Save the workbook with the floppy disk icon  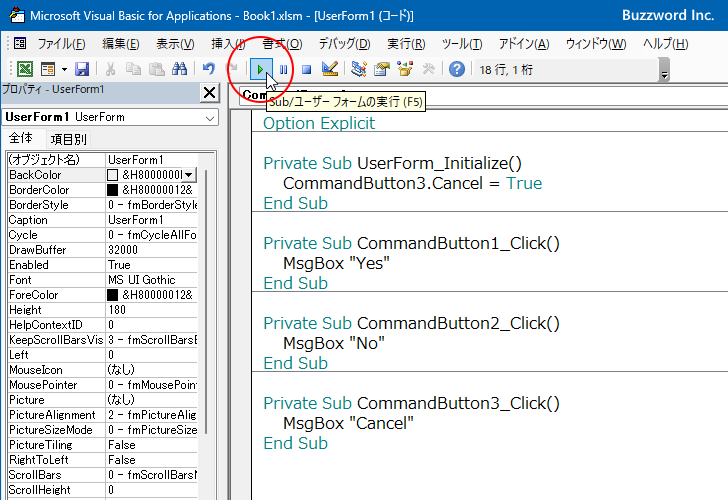pyautogui.click(x=82, y=69)
